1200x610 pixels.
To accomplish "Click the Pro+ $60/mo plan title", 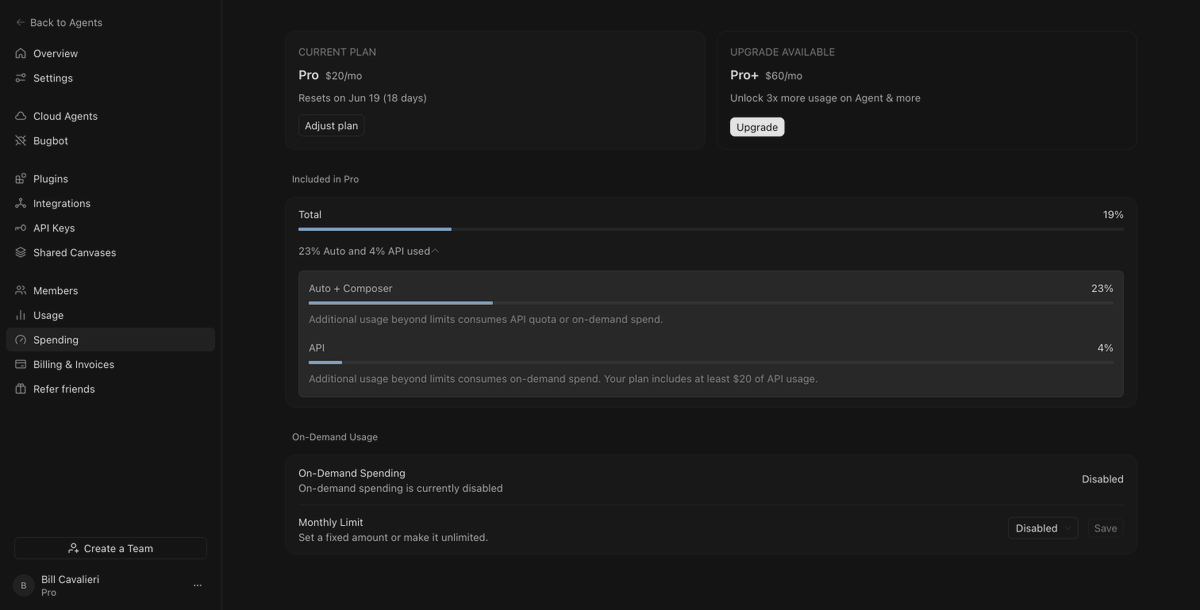I will 766,75.
